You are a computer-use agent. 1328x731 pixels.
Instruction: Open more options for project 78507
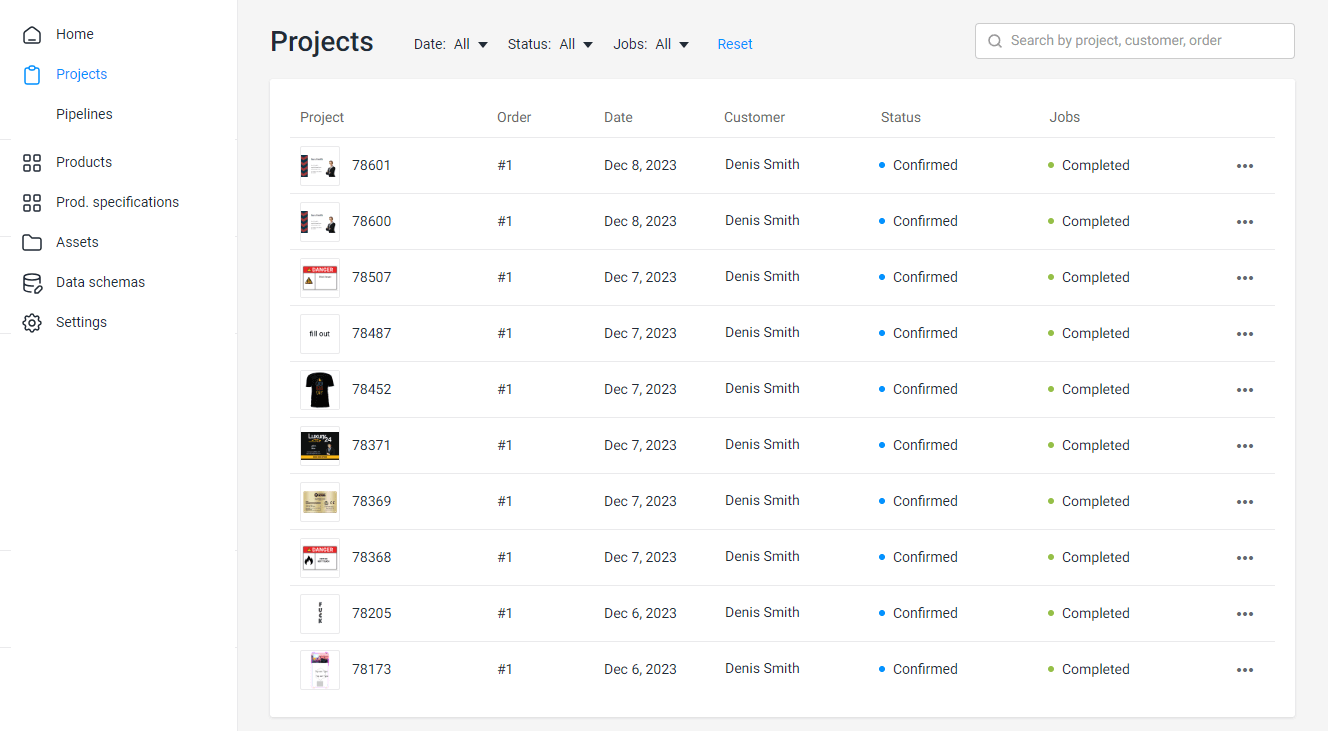pyautogui.click(x=1245, y=278)
